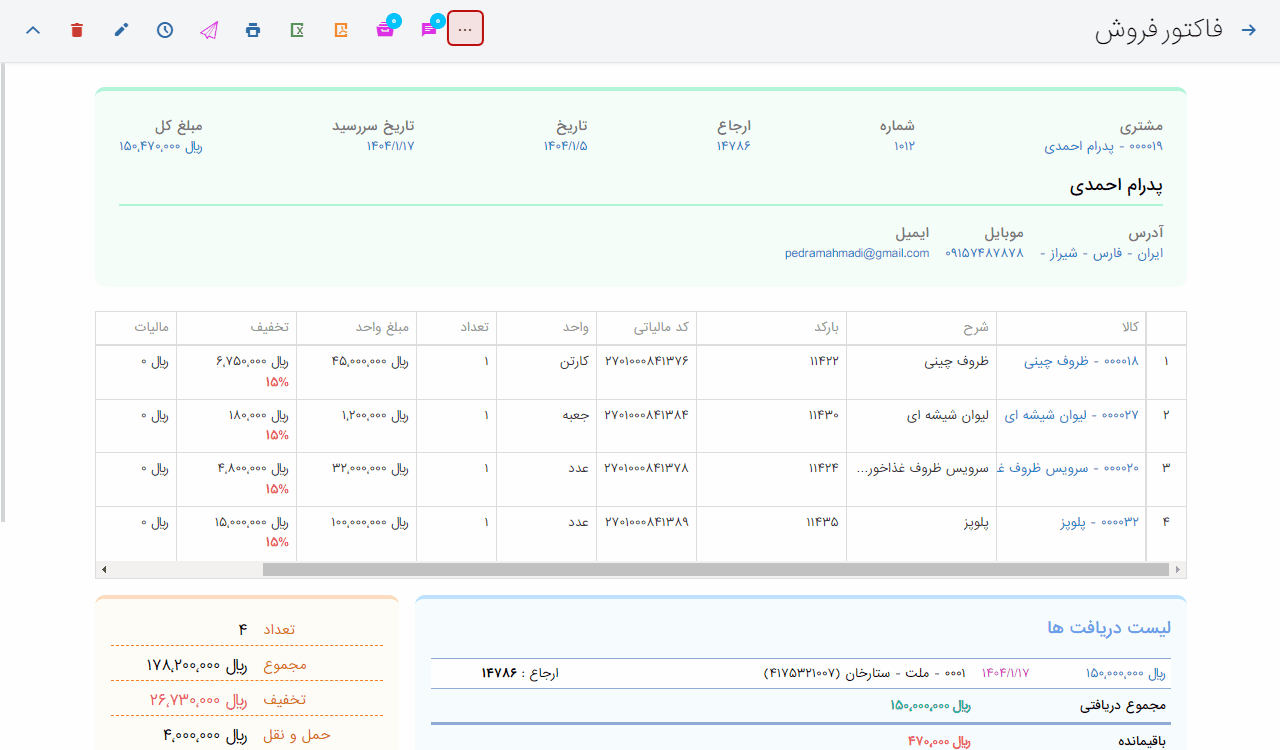This screenshot has width=1280, height=750.
Task: Open product link لیوان شیشه ای
Action: coord(1071,414)
